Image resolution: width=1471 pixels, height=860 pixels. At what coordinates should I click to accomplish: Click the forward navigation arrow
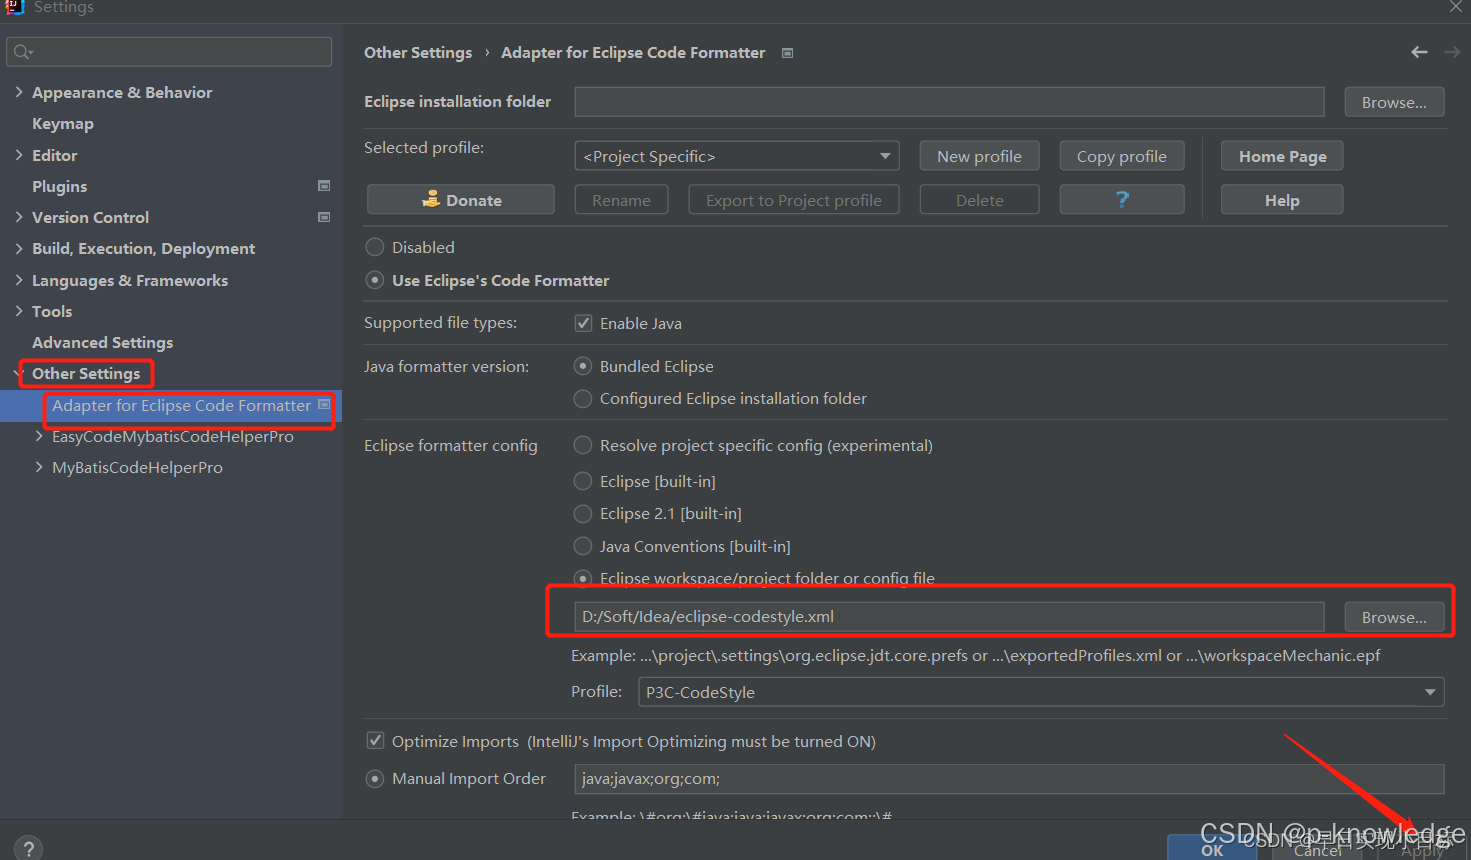click(1452, 52)
